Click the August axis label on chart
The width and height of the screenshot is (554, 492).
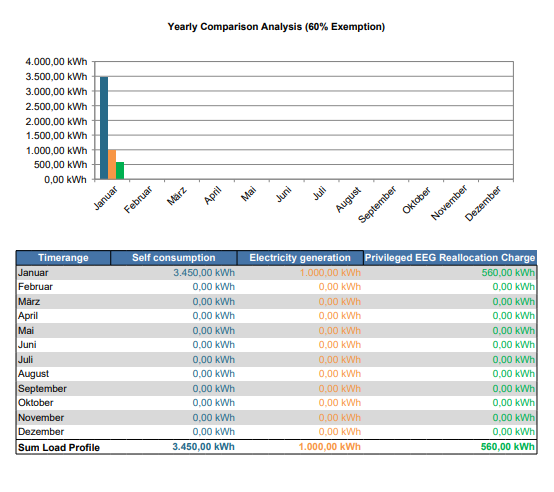348,200
